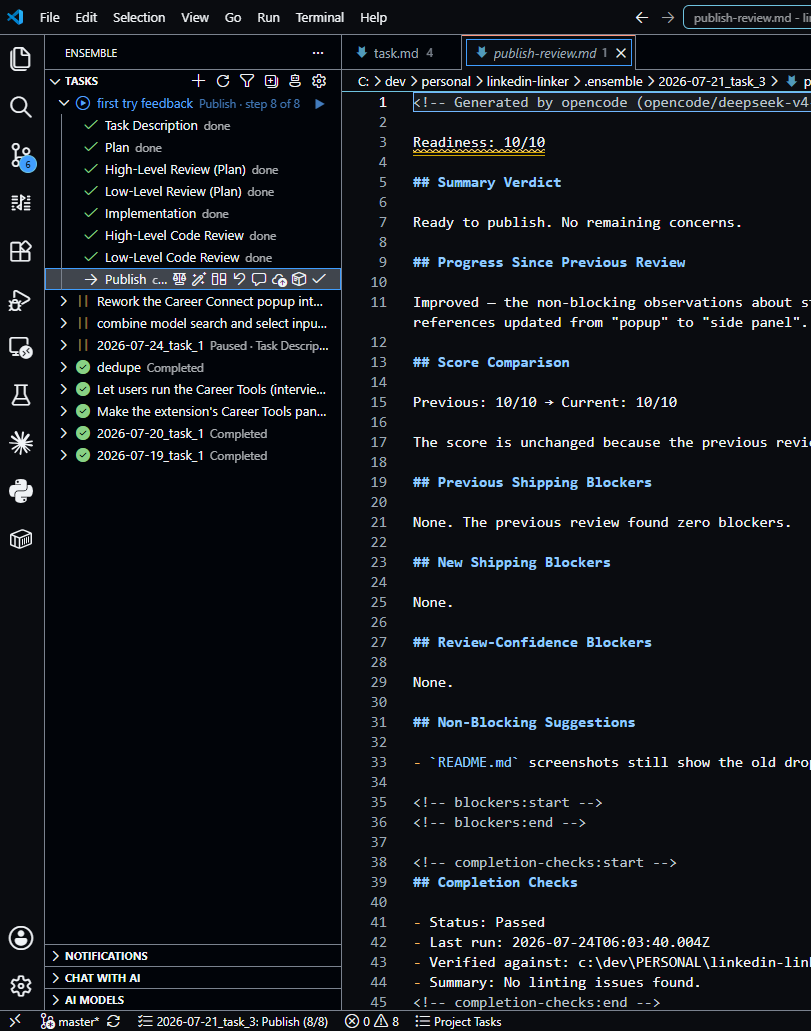Open Source Control view with badge 6
The width and height of the screenshot is (811, 1031).
coord(21,156)
